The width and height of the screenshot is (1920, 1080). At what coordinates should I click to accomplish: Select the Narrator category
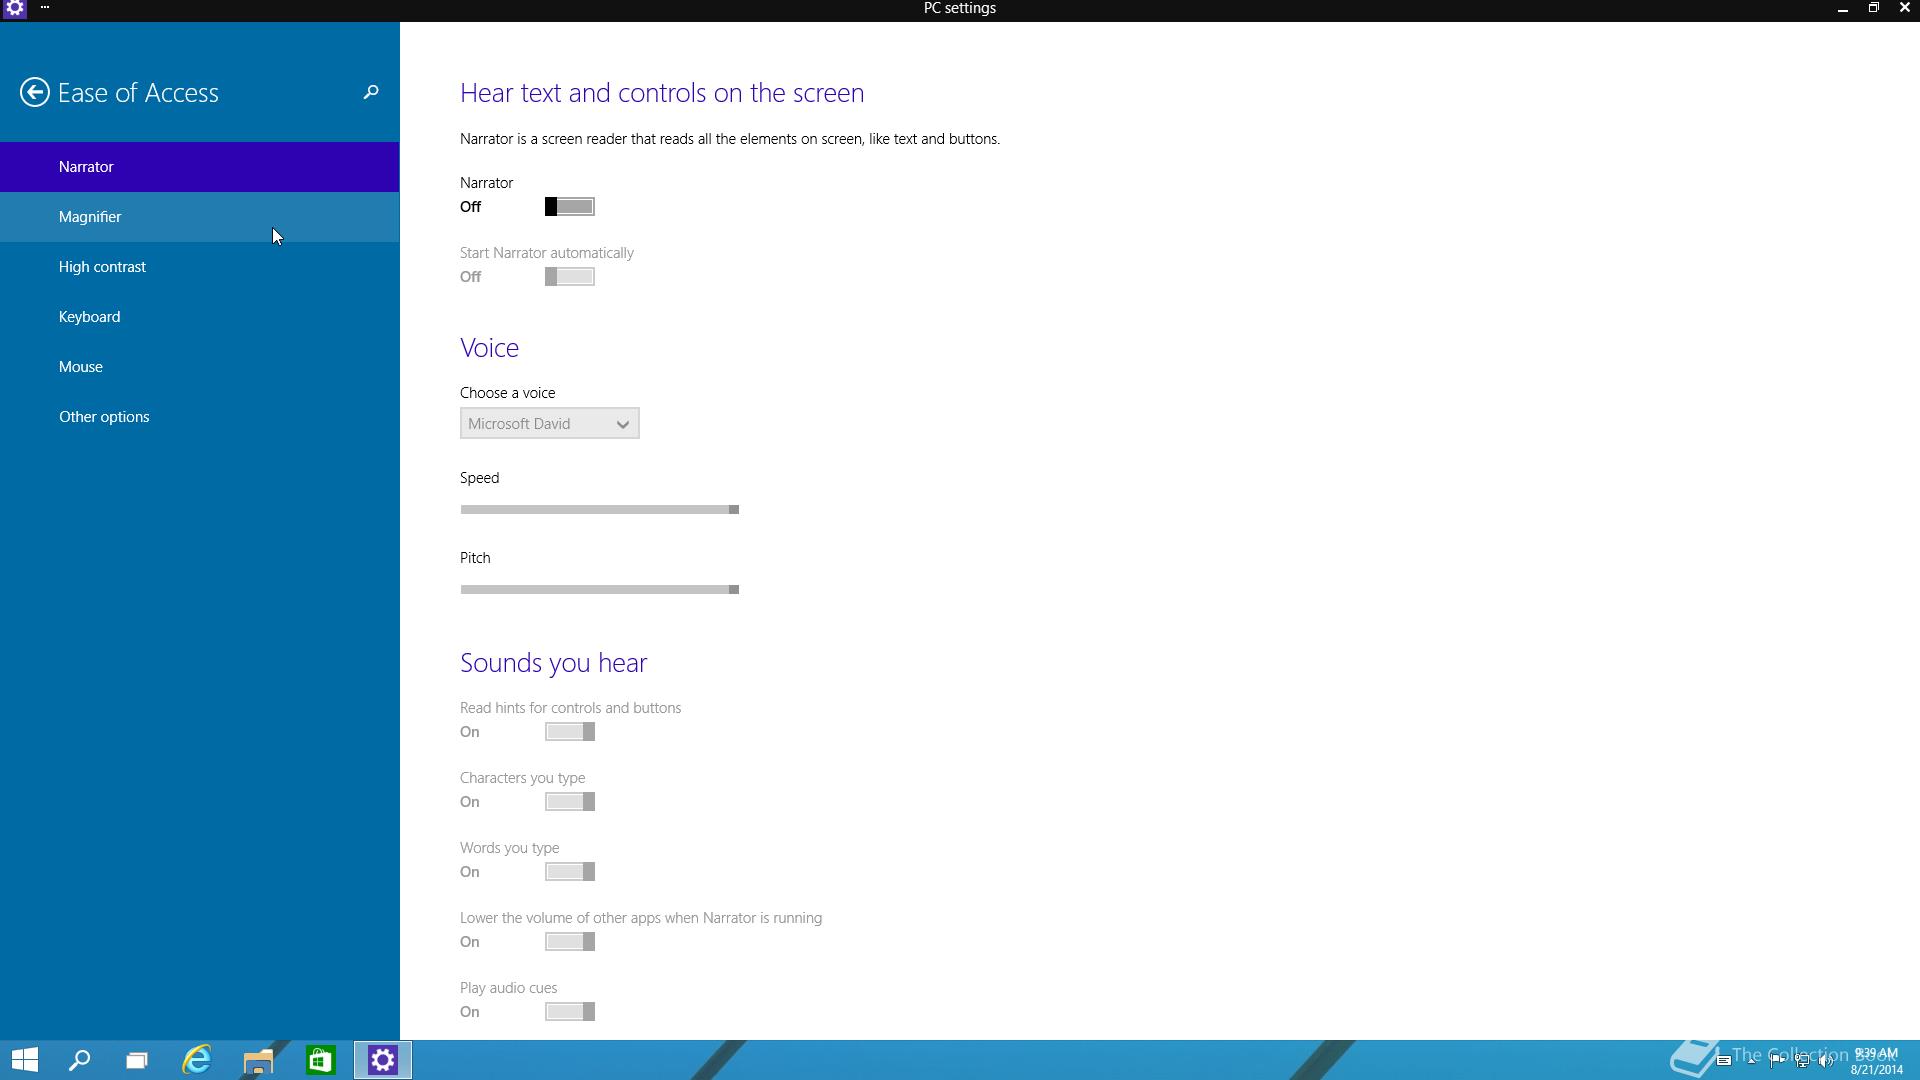point(199,167)
